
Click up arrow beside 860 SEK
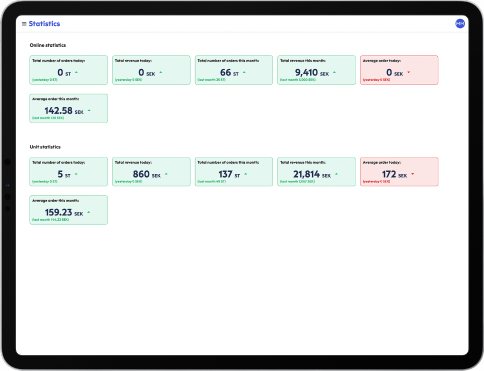point(166,174)
